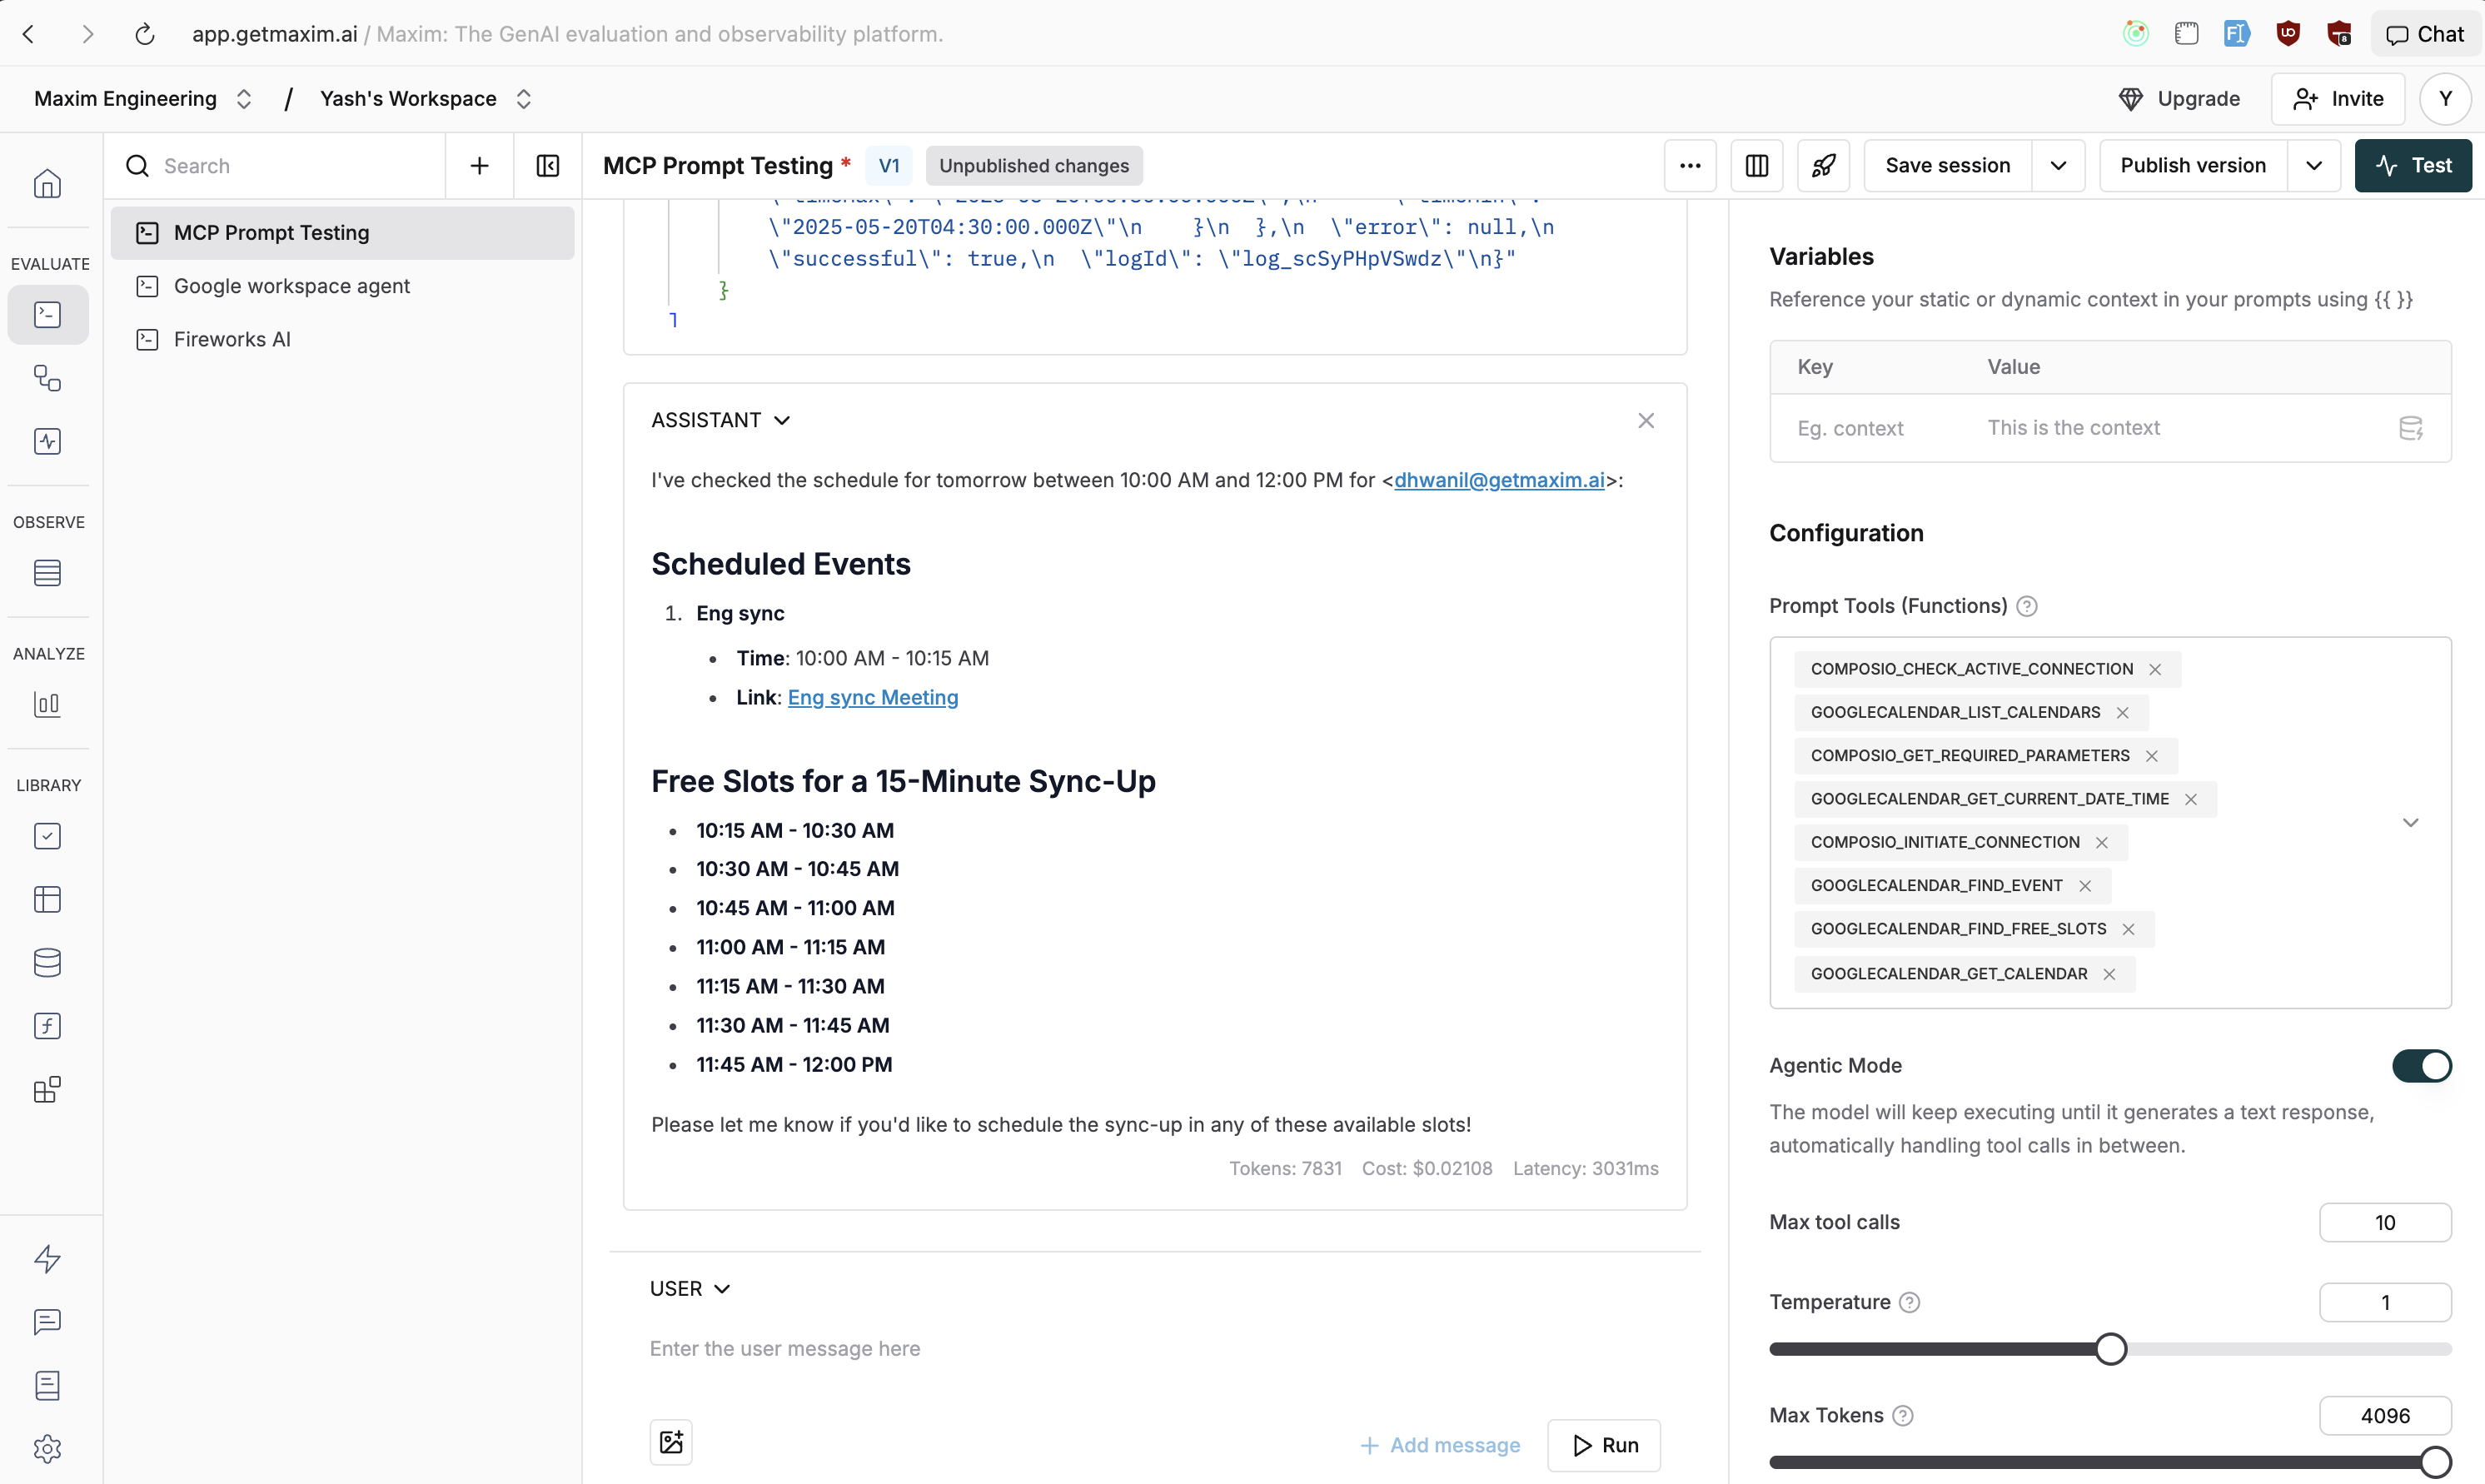
Task: Expand the Save session dropdown chevron
Action: point(2058,165)
